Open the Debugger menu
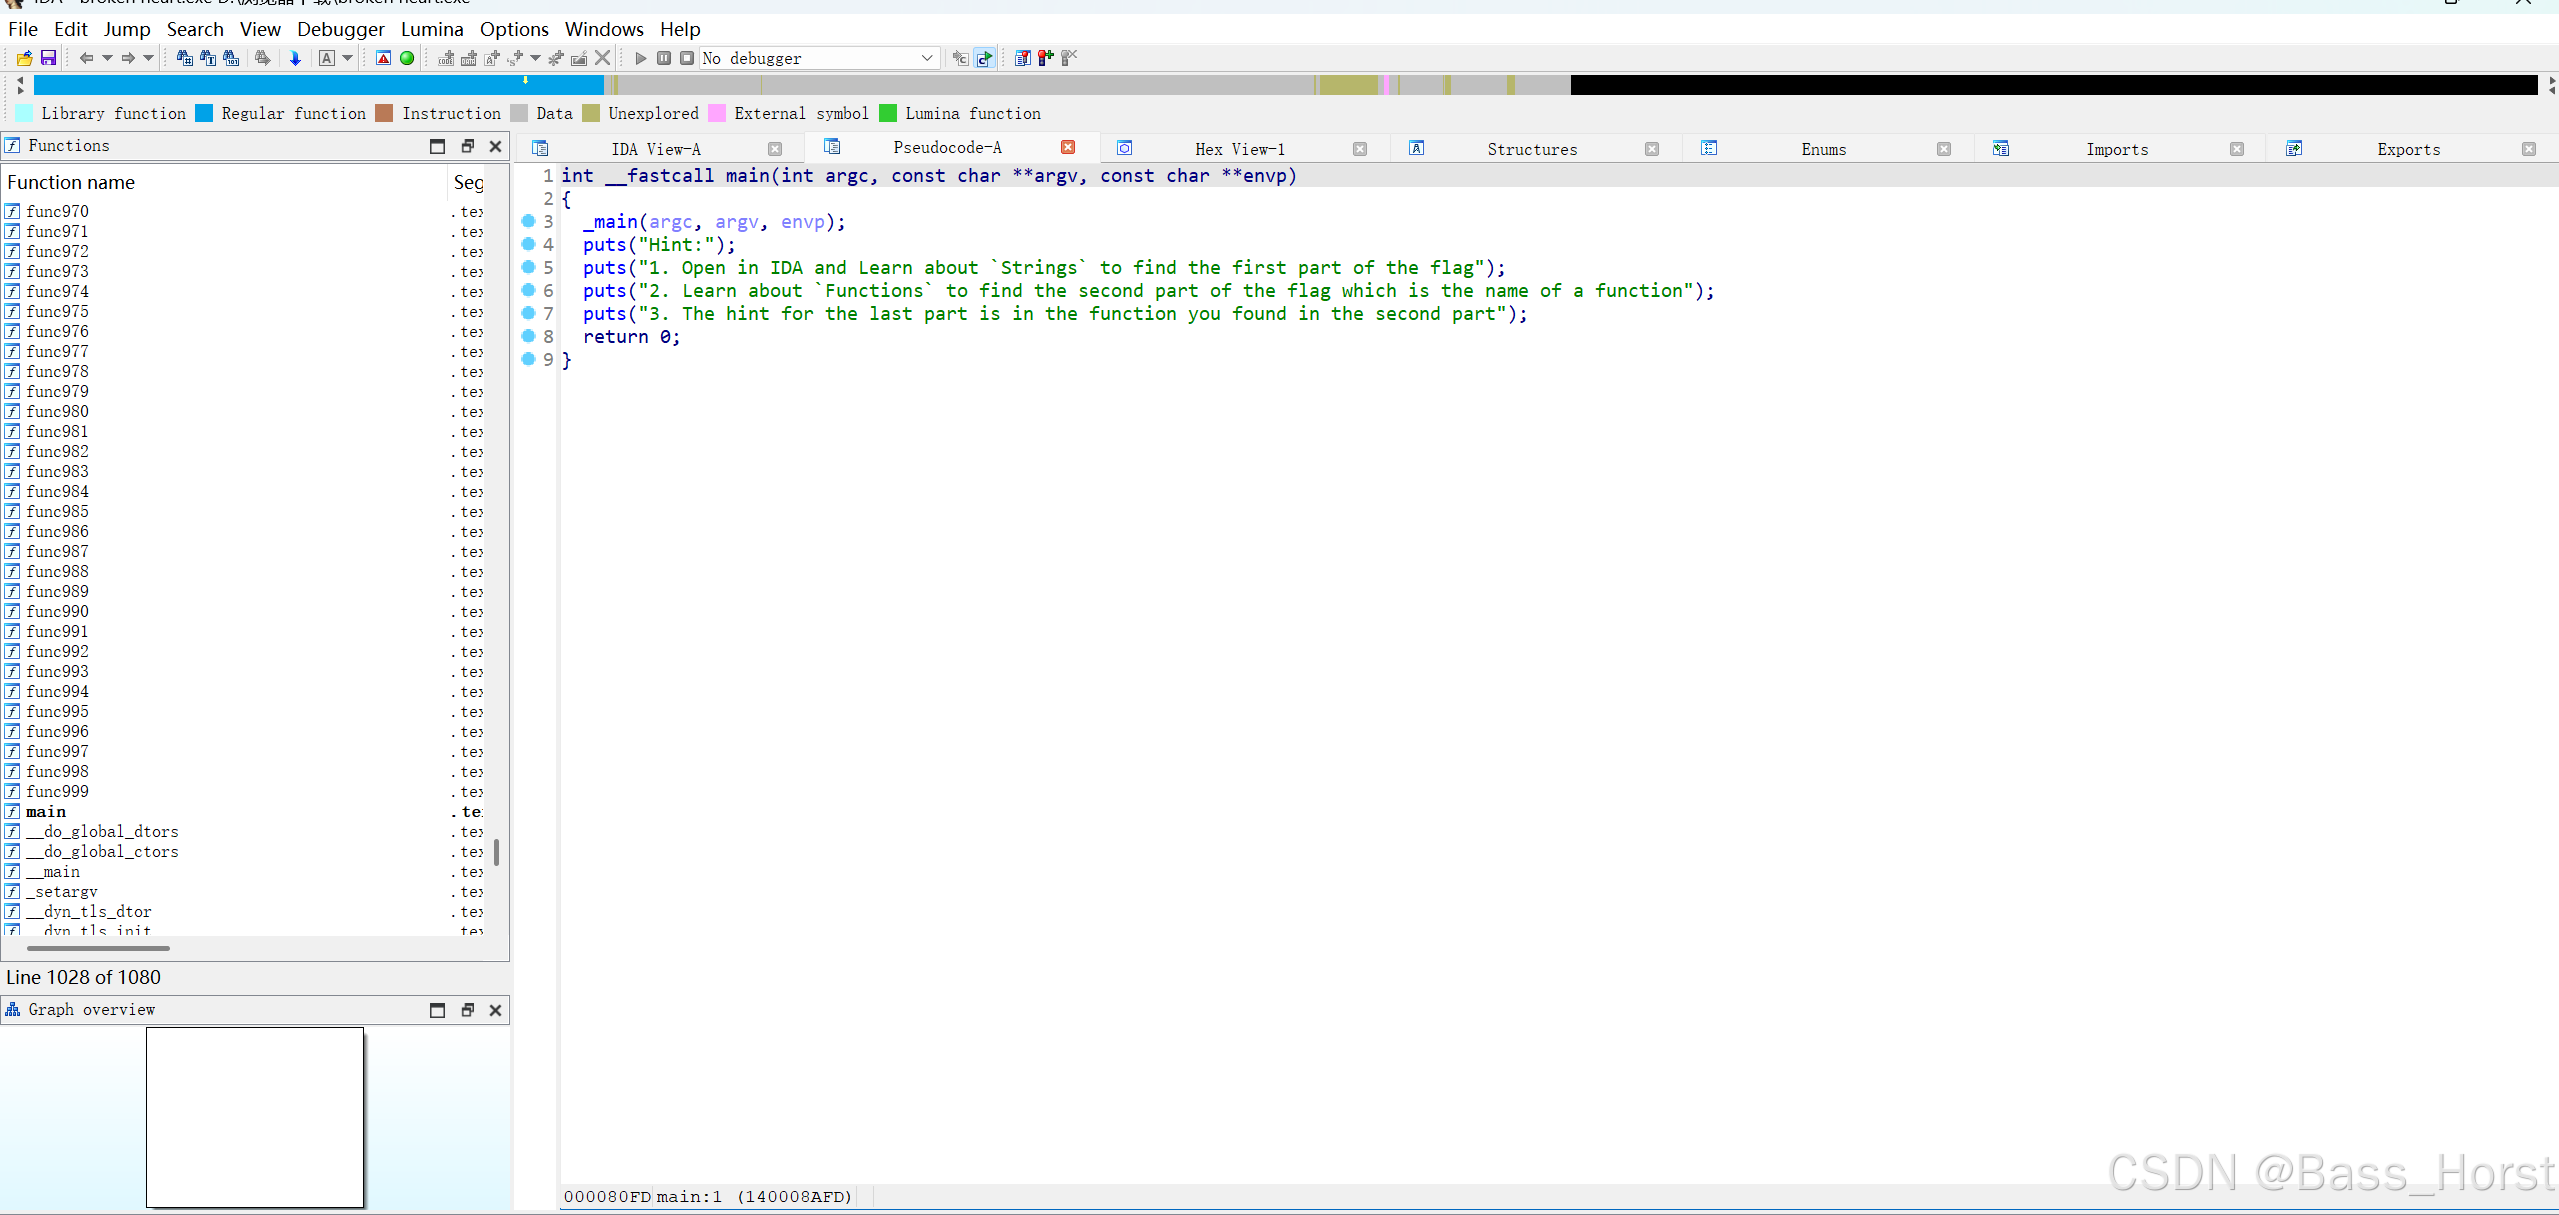This screenshot has height=1215, width=2559. [x=340, y=29]
